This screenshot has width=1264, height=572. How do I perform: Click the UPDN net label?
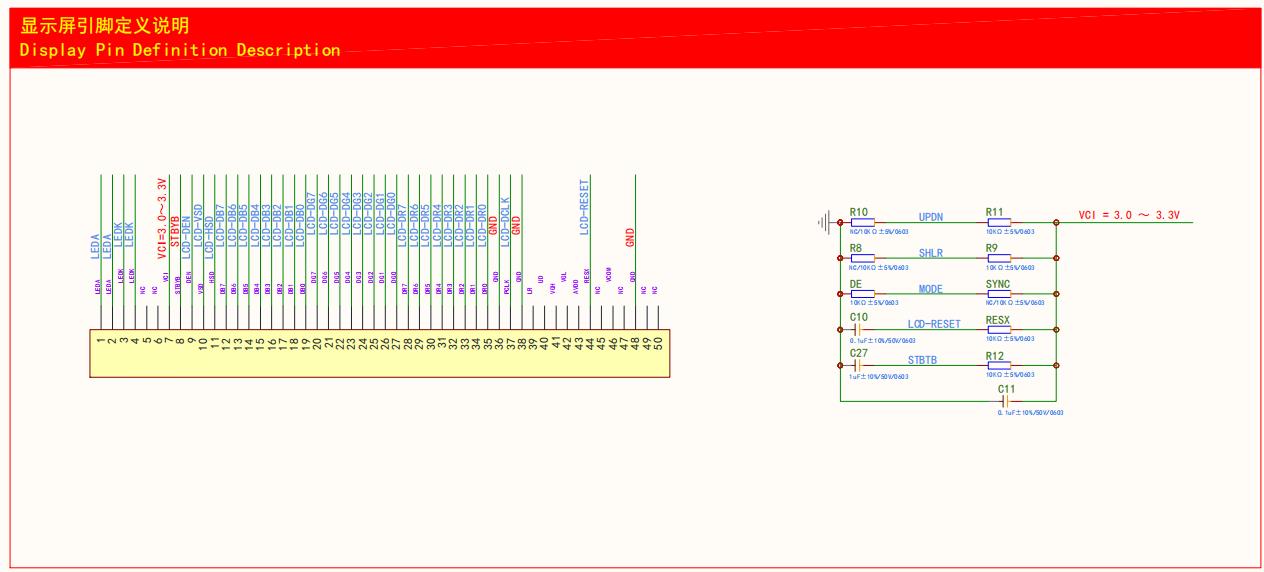931,216
